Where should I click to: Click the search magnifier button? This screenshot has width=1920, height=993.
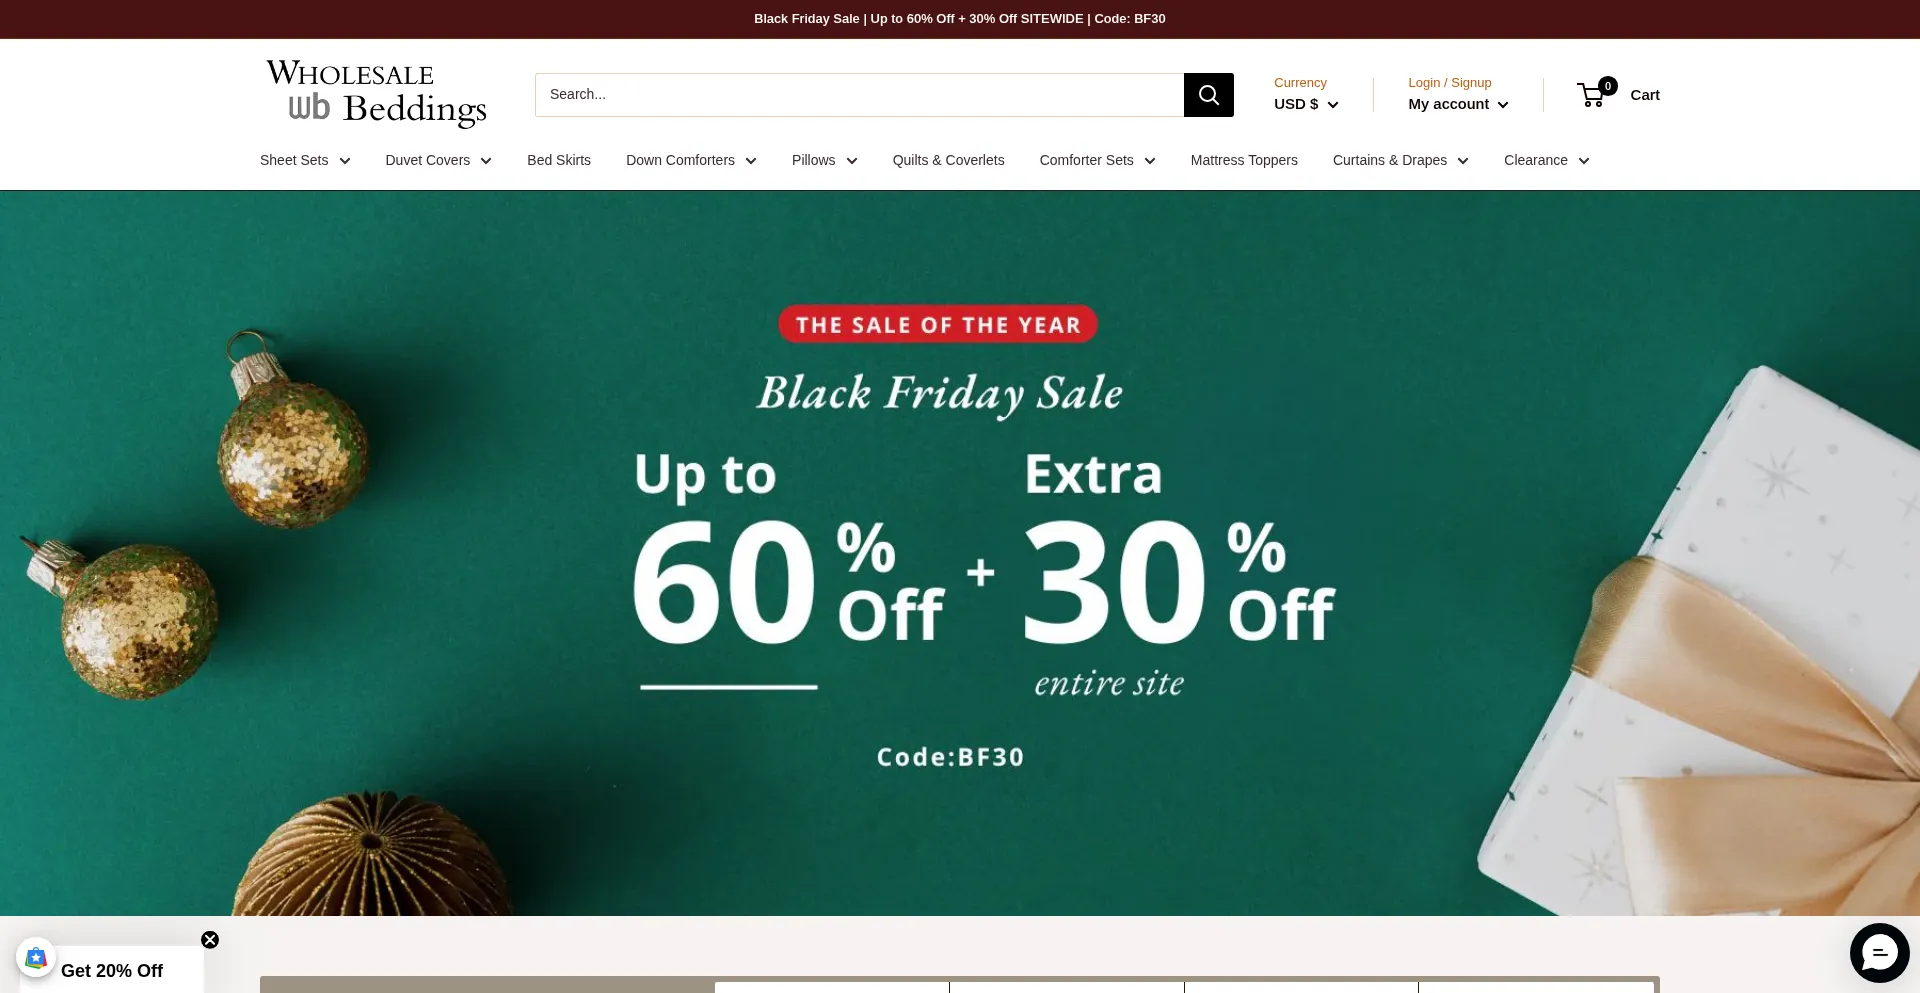coord(1208,95)
